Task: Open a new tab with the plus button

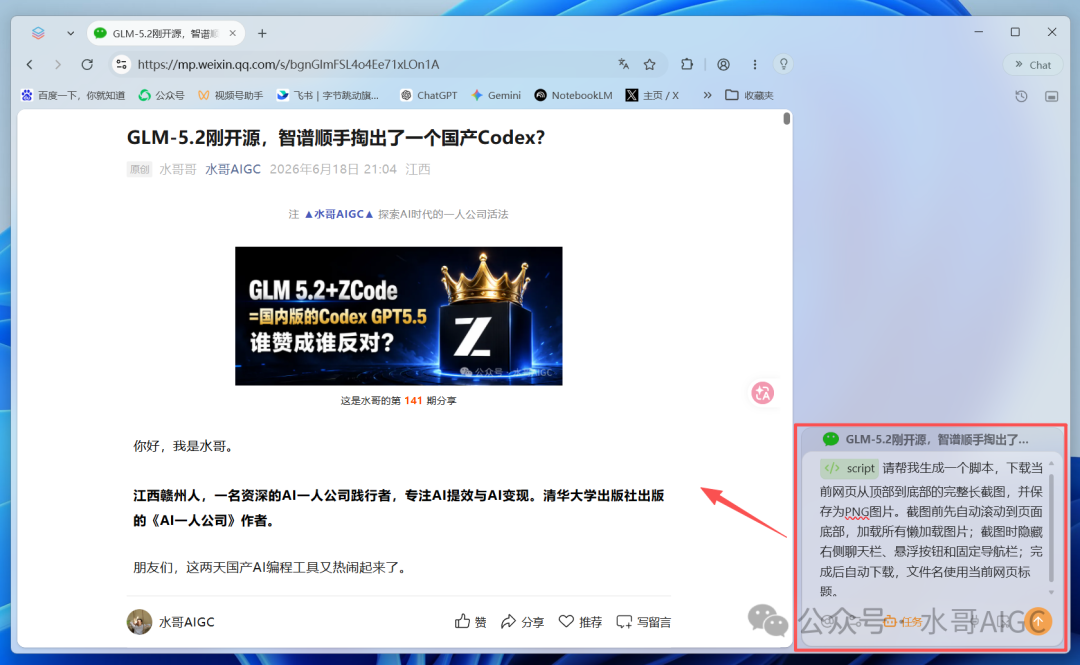Action: 262,33
